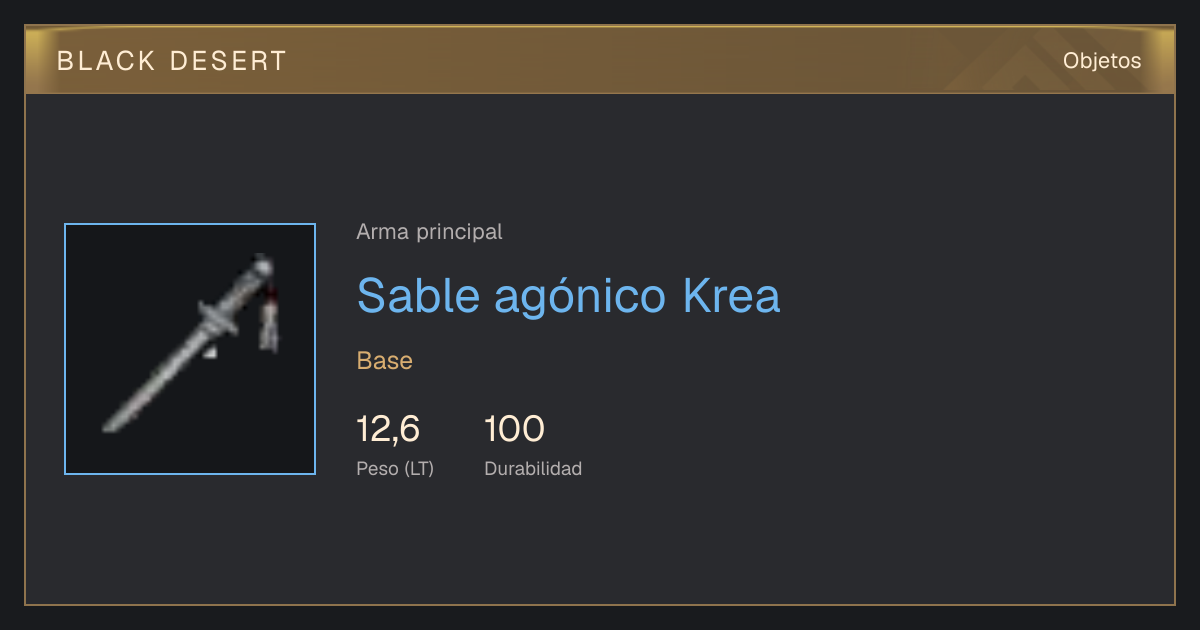Select the Arma principal category label
The width and height of the screenshot is (1200, 630).
tap(429, 232)
